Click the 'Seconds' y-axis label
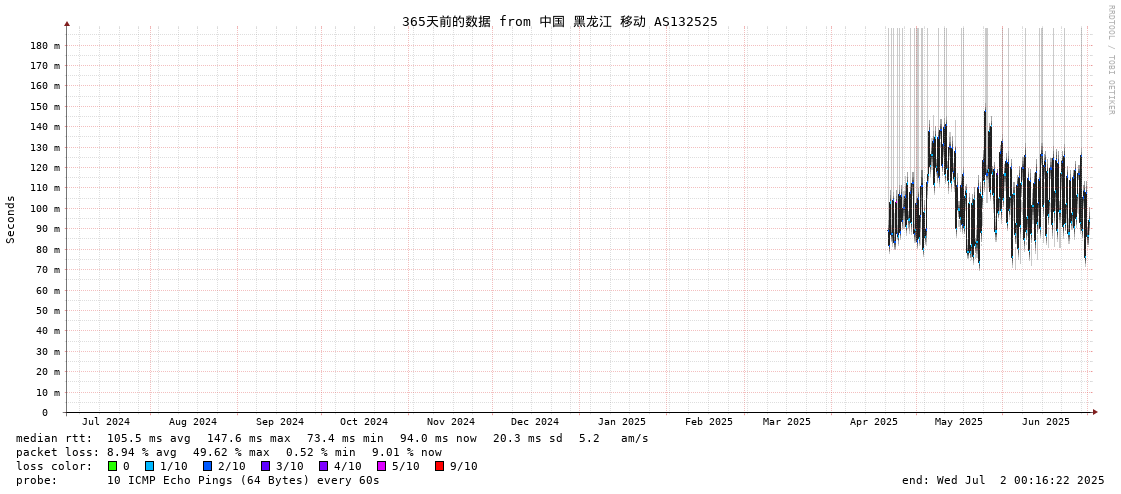This screenshot has width=1121, height=494. click(11, 219)
